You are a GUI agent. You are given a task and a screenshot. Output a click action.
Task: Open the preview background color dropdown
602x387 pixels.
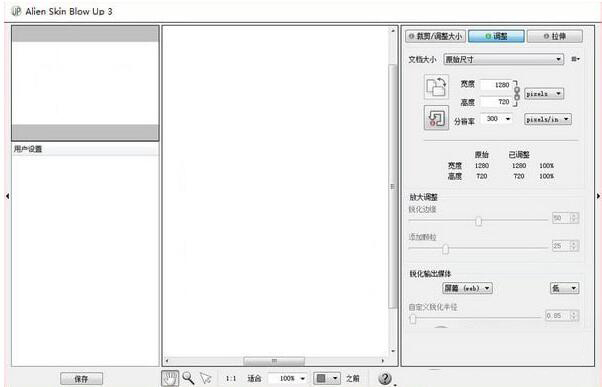[x=327, y=379]
